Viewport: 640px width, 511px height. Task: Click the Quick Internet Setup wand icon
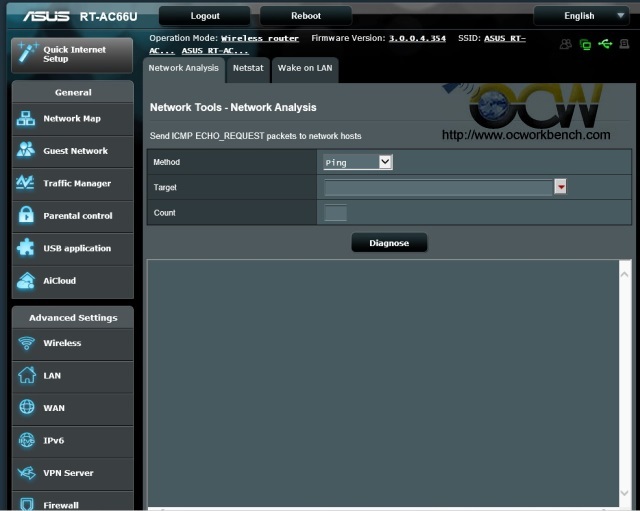[28, 53]
